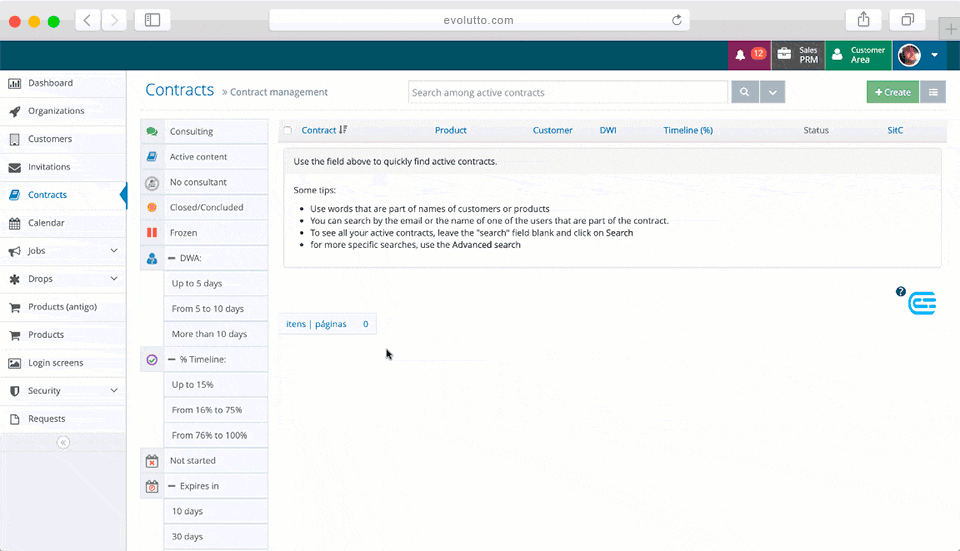Collapse the sidebar with double-chevron icon
This screenshot has width=960, height=551.
tap(63, 442)
